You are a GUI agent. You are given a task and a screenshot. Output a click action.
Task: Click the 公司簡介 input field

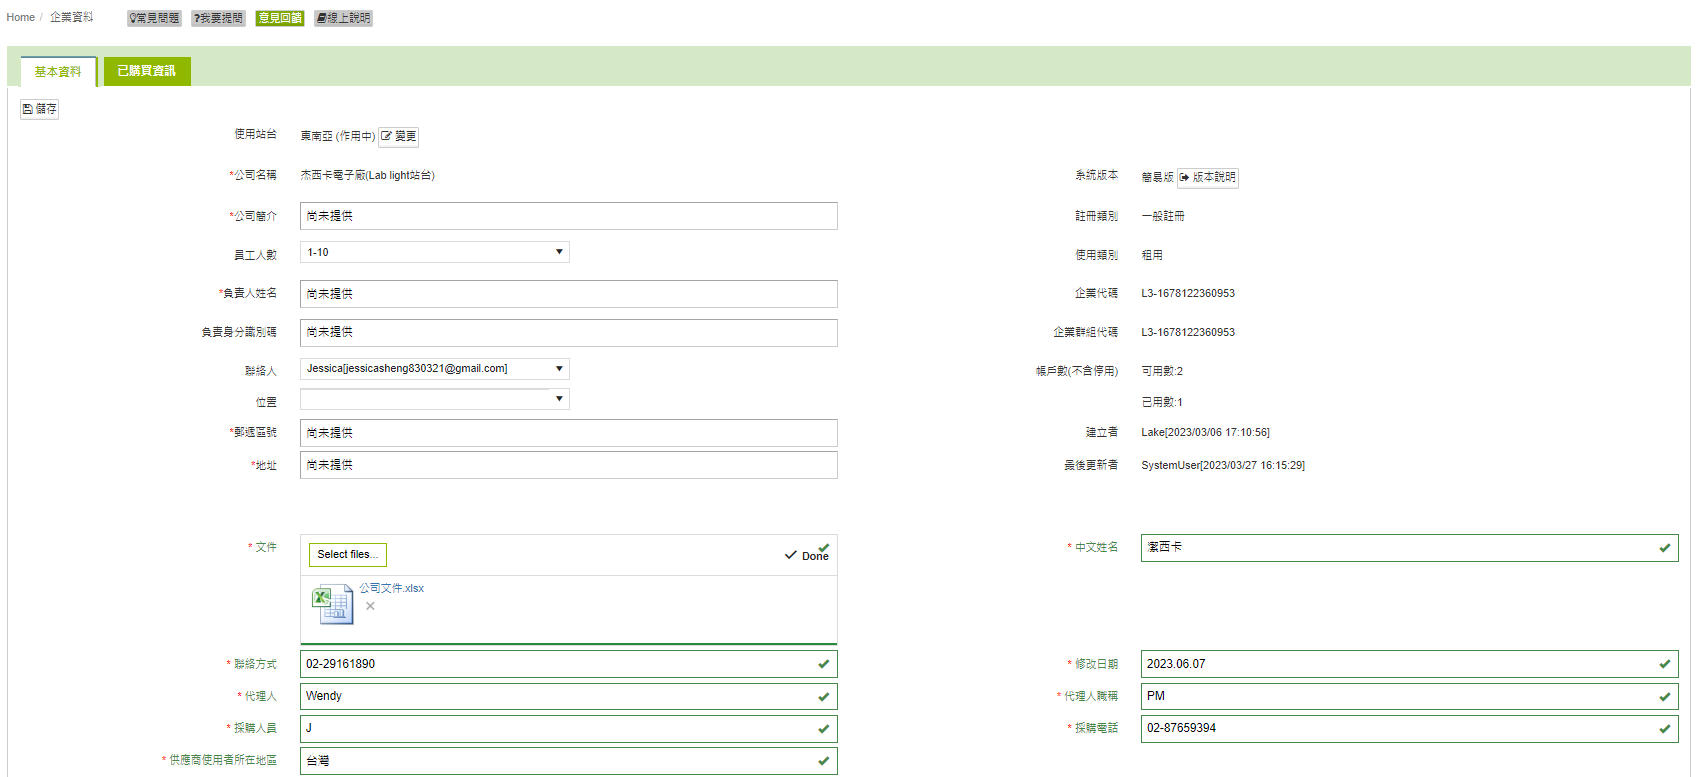coord(569,216)
